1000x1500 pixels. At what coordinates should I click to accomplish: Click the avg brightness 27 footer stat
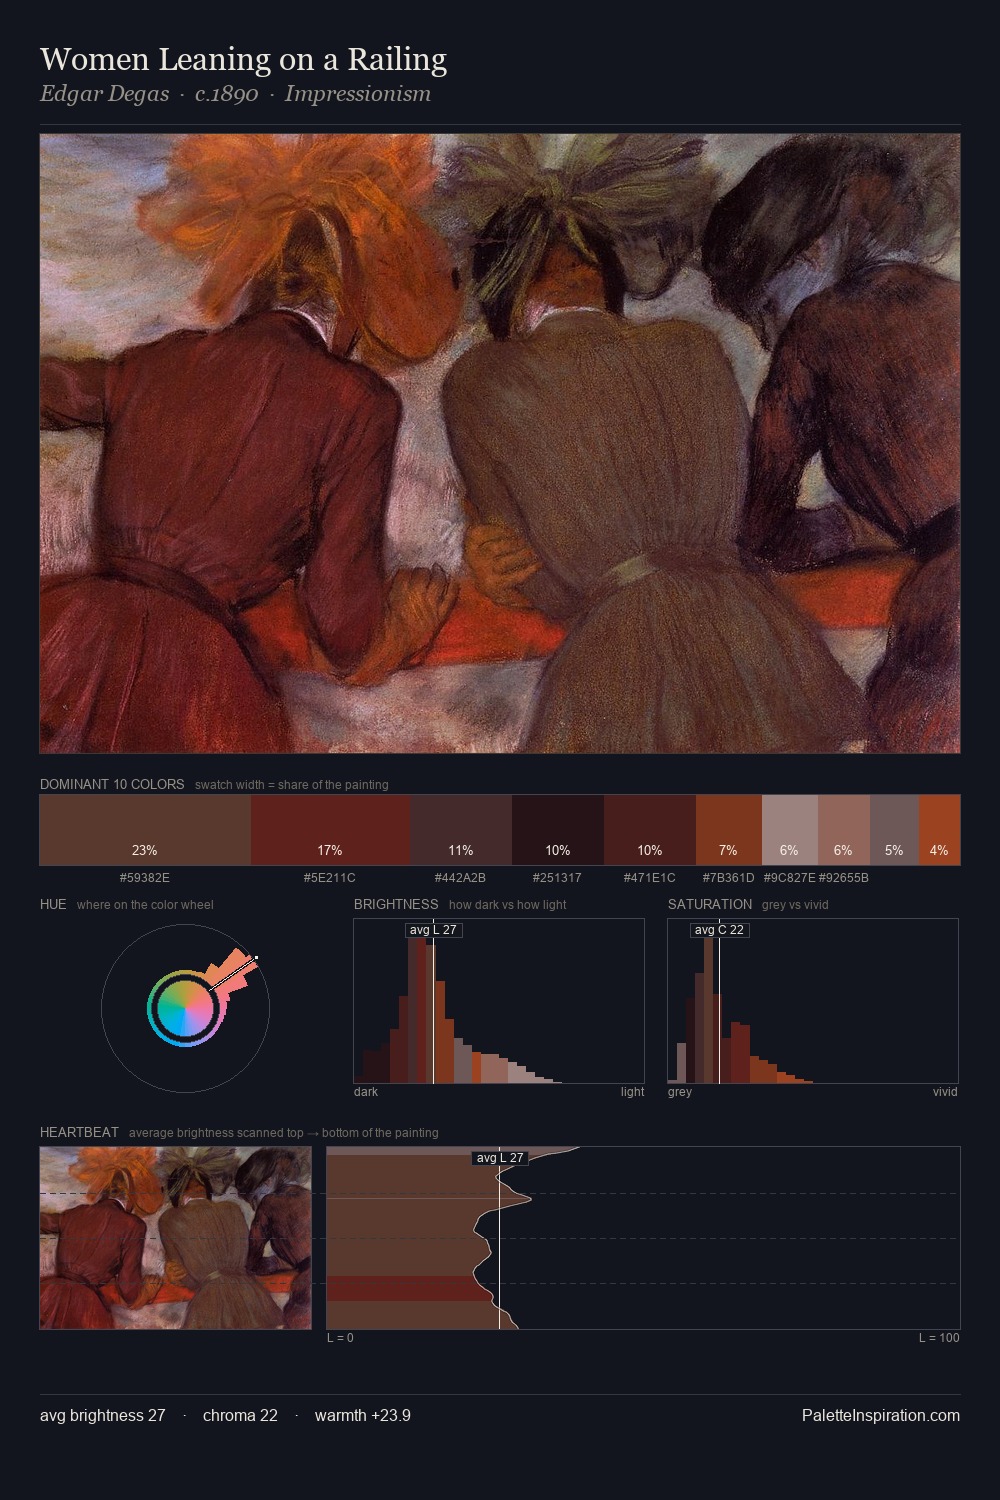point(103,1415)
